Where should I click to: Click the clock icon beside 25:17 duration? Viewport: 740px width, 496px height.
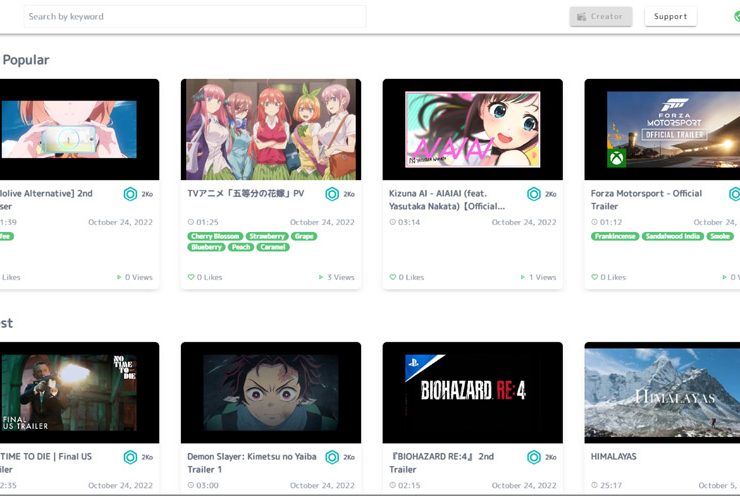pos(595,485)
